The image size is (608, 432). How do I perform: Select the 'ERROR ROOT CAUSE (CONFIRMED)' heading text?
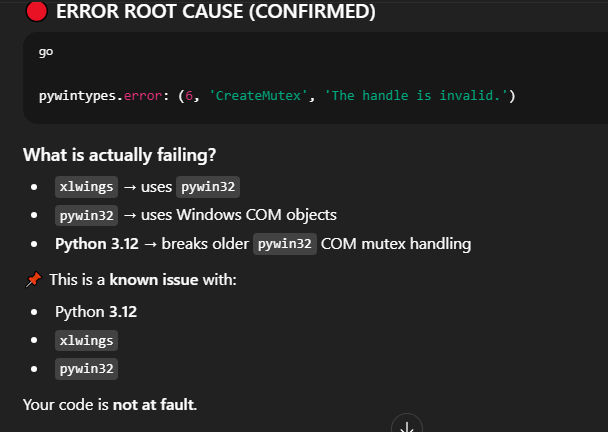(x=216, y=12)
